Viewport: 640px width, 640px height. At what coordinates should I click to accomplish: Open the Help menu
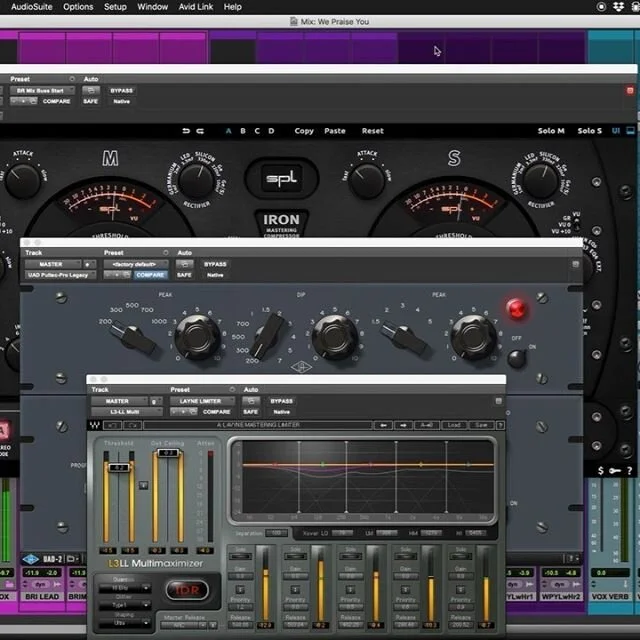point(233,7)
